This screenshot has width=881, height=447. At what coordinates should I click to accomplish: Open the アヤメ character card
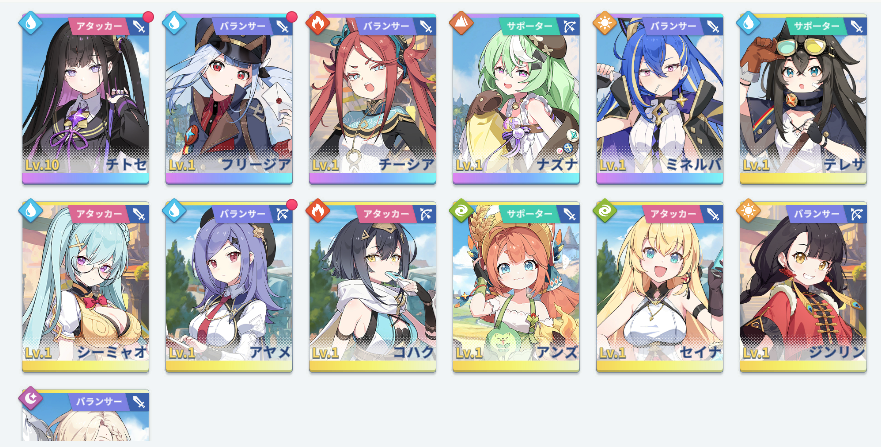[229, 287]
